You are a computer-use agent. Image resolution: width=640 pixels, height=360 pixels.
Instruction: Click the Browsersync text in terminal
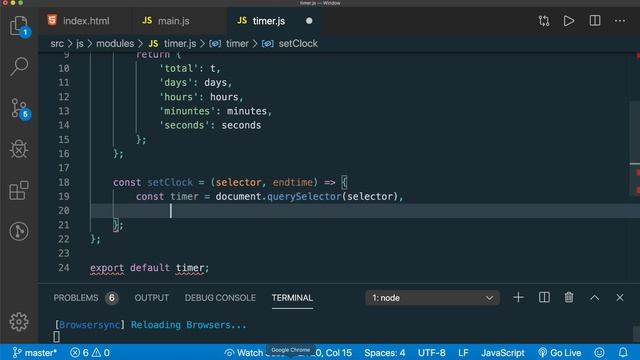tap(89, 325)
